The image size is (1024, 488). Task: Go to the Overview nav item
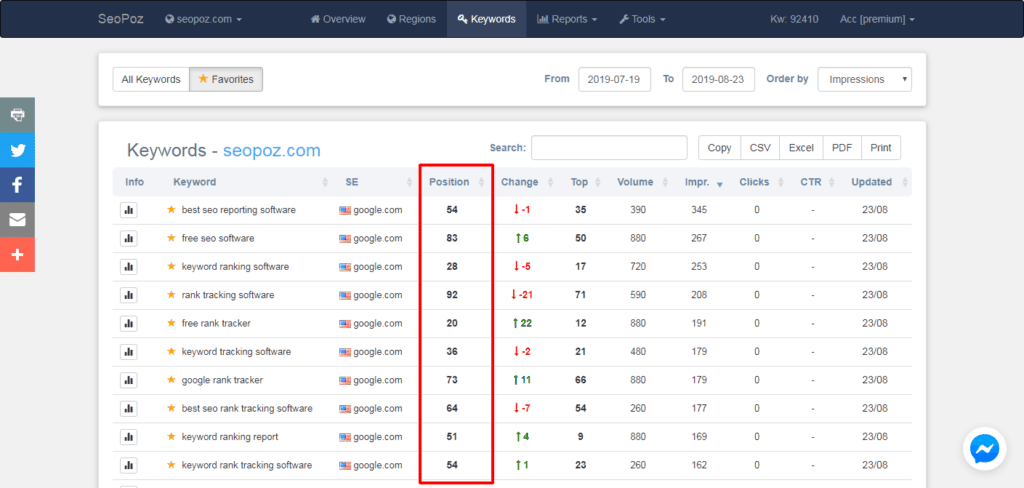[338, 19]
